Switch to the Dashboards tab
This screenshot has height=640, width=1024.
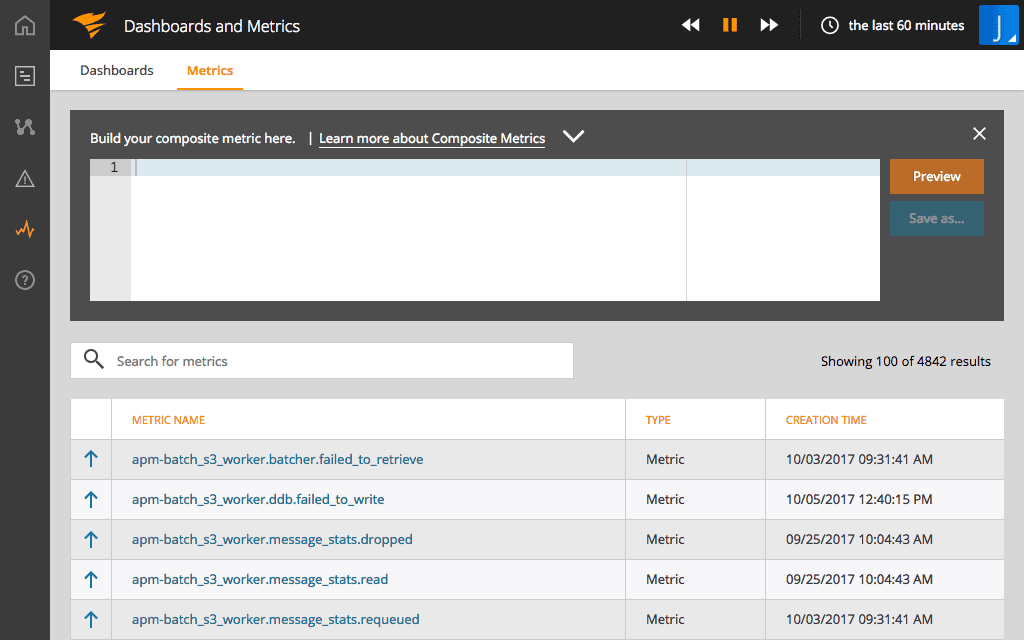[117, 71]
